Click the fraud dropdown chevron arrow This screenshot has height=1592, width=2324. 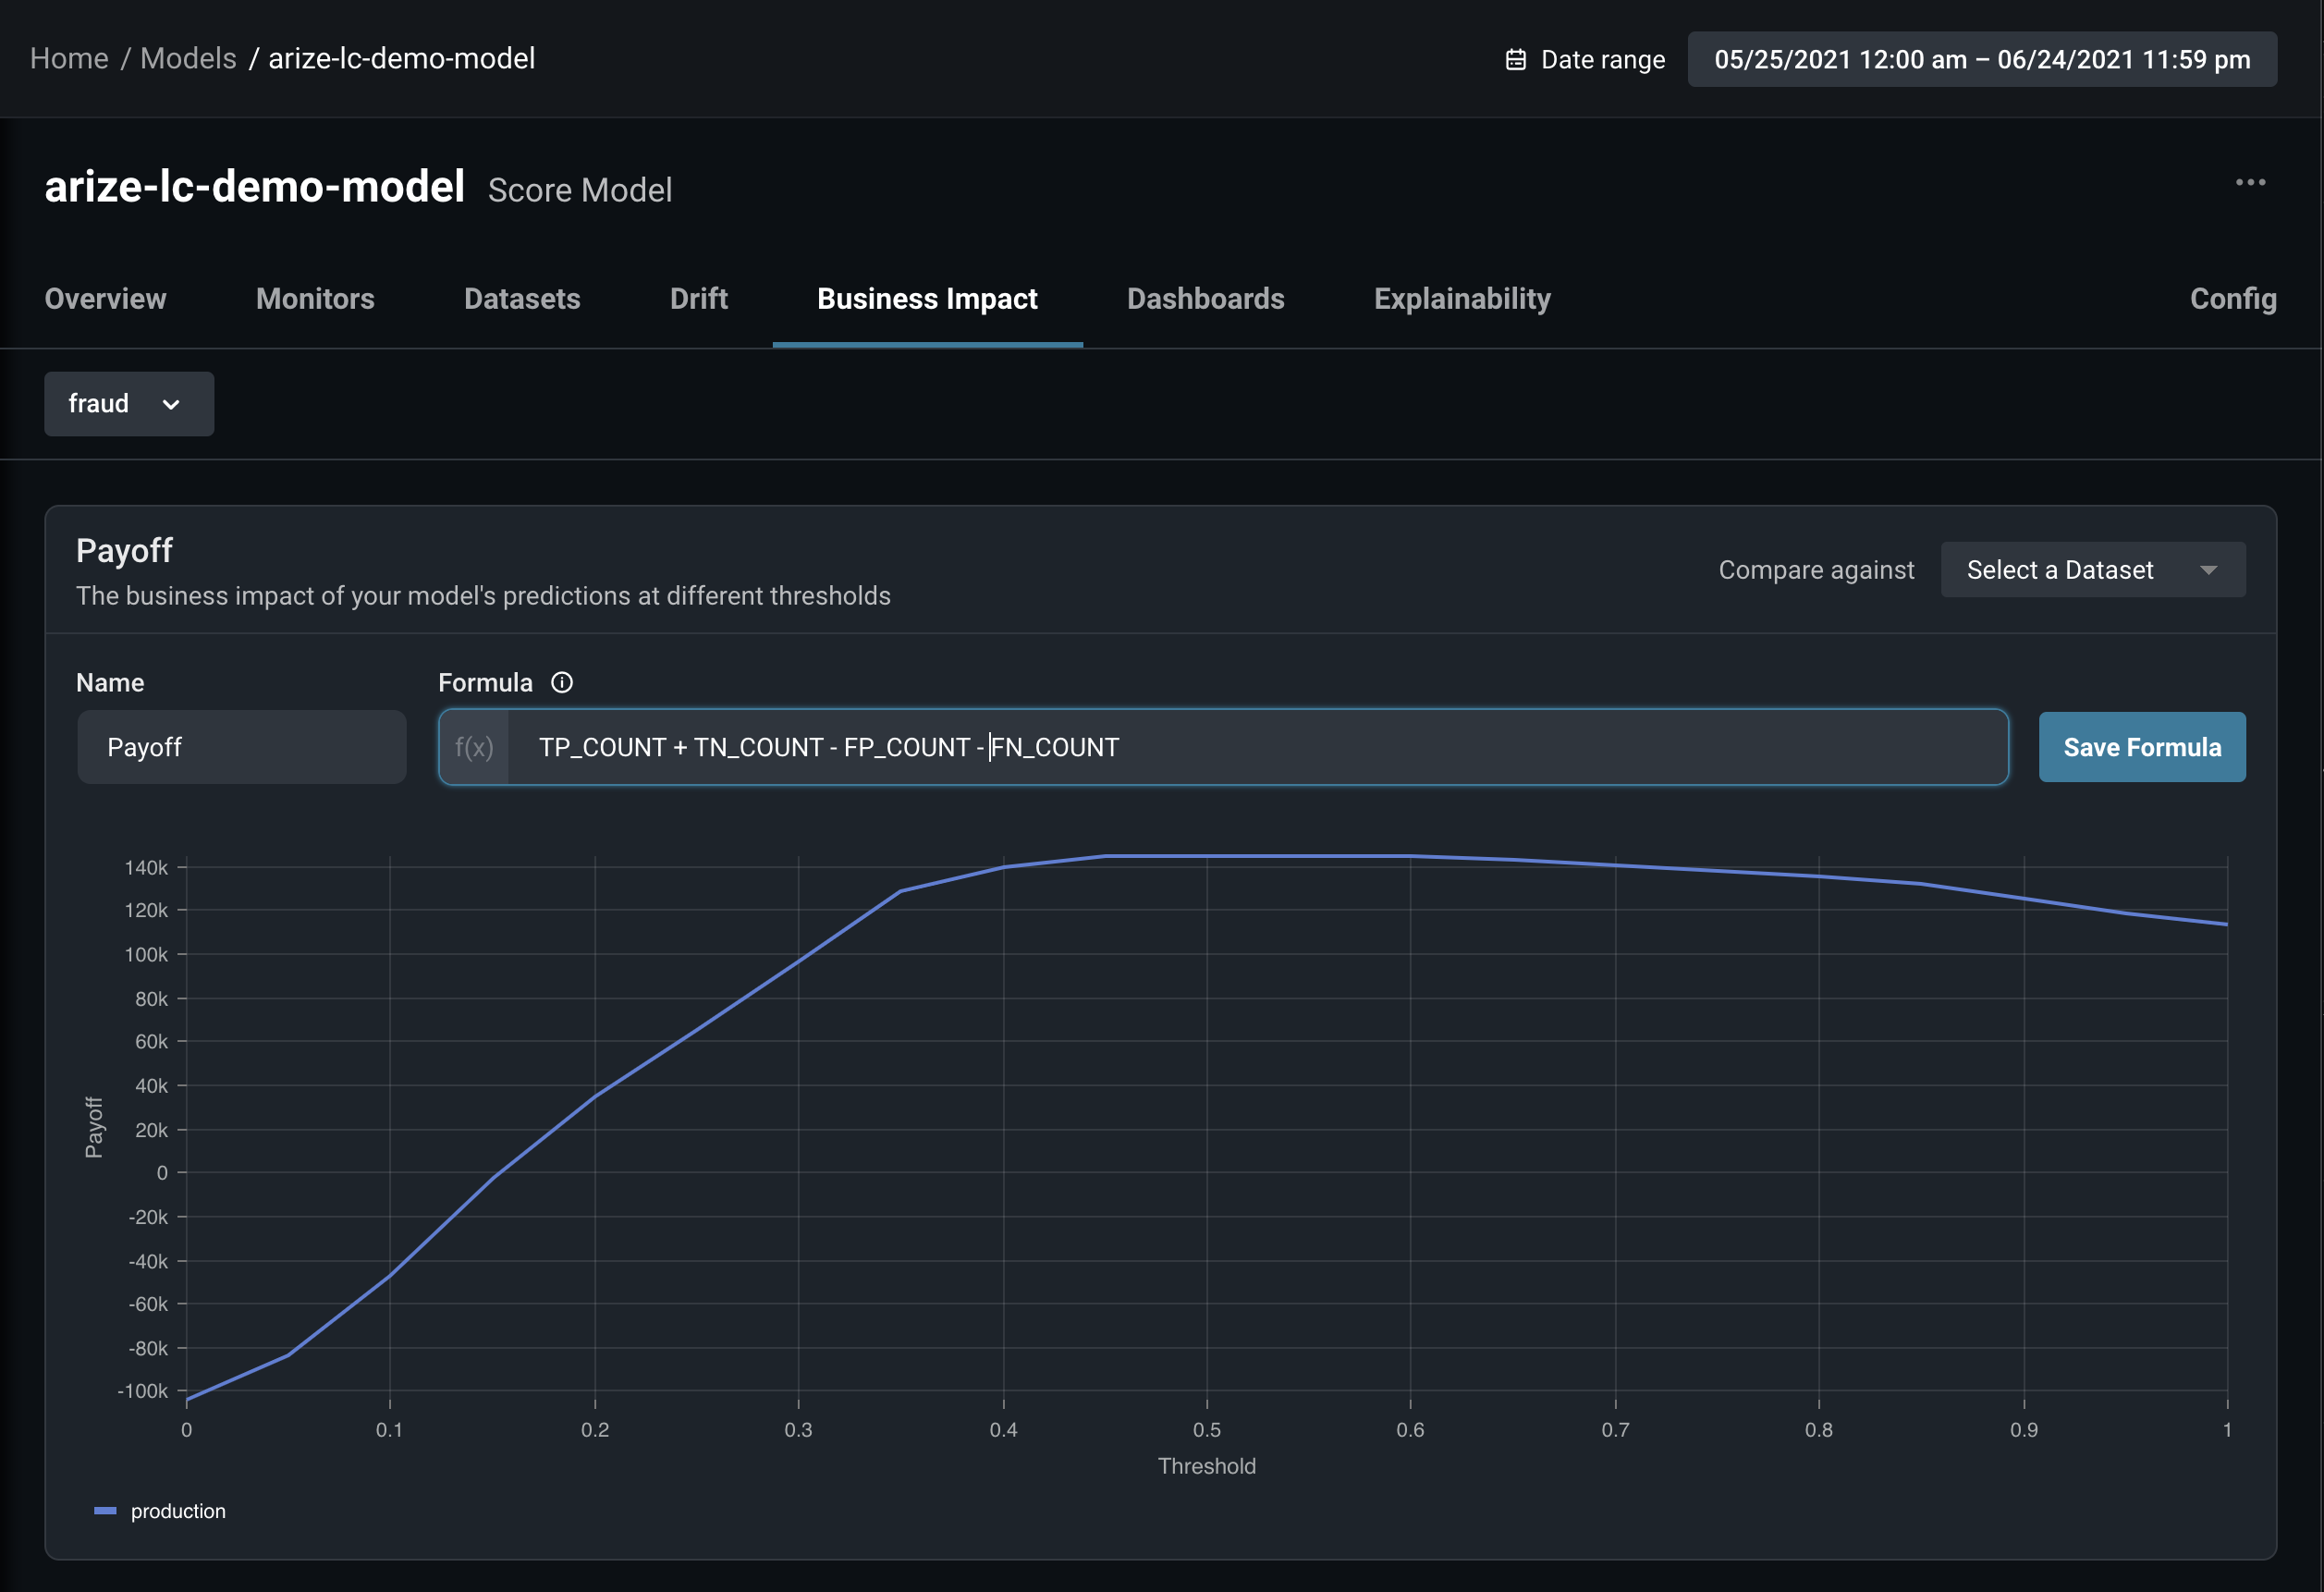pos(171,404)
